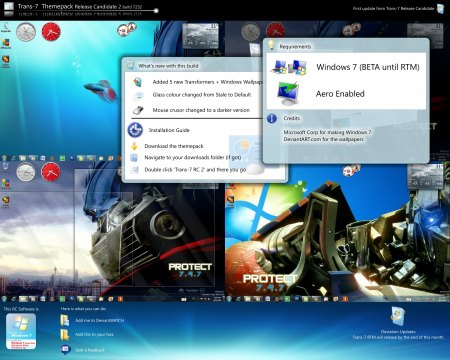Click the white analog clock gadget on the fish desktop
Viewport: 450px width, 360px height.
26,32
